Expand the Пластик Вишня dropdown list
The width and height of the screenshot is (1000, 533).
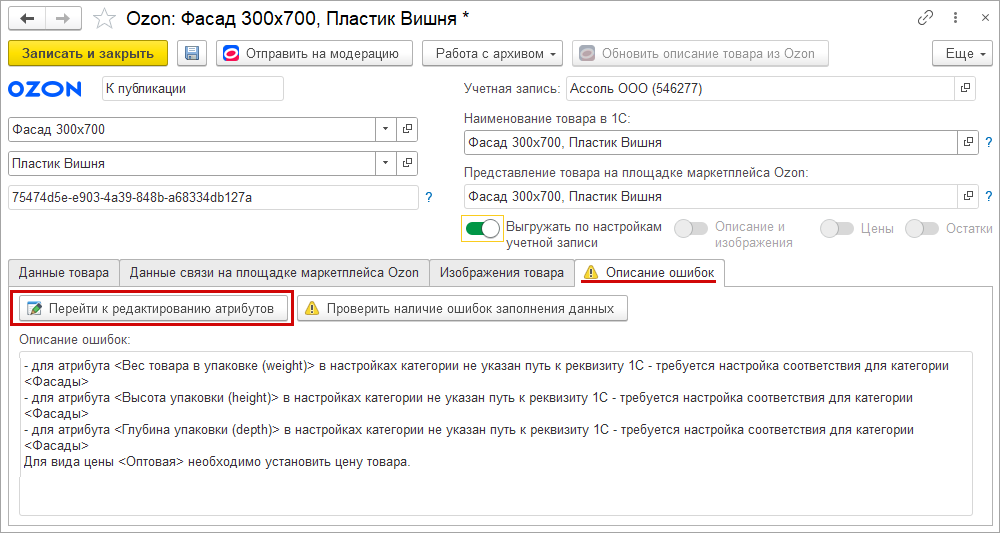pos(385,164)
